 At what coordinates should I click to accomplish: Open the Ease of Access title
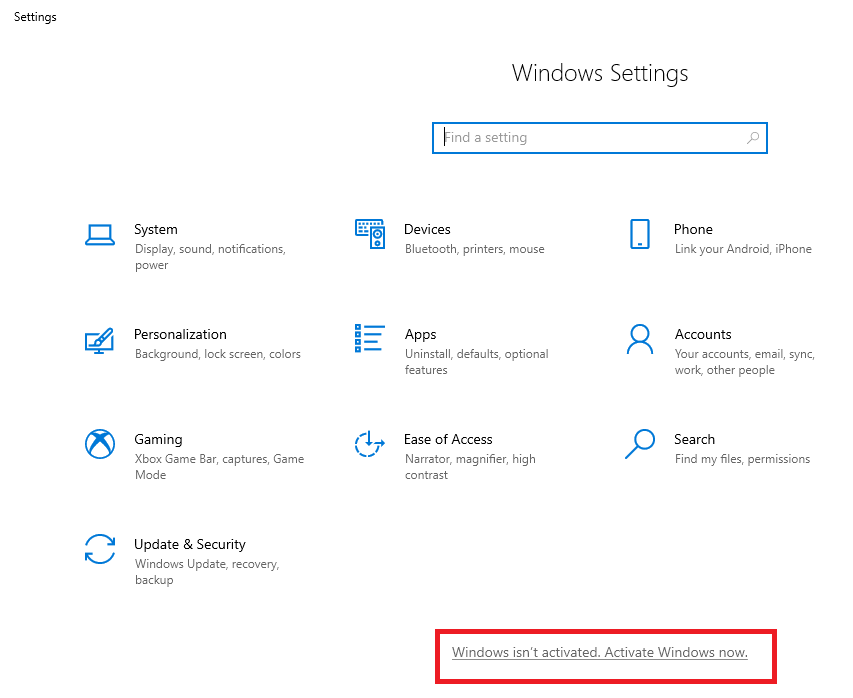click(448, 439)
